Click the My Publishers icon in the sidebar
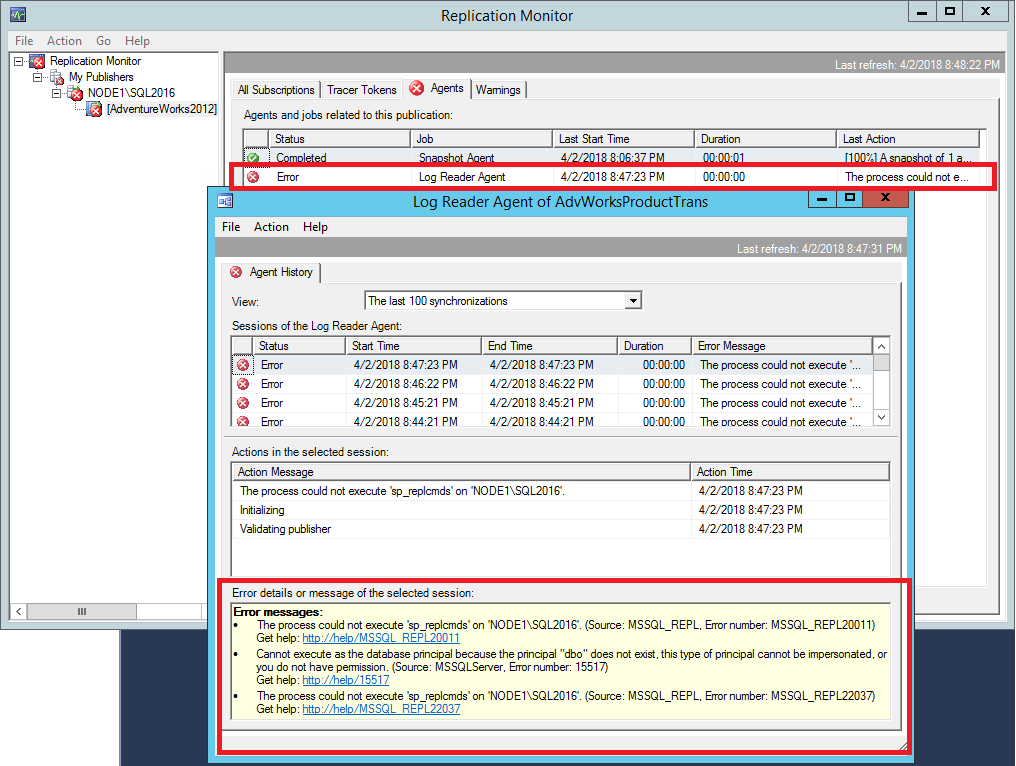The width and height of the screenshot is (1016, 766). [56, 77]
